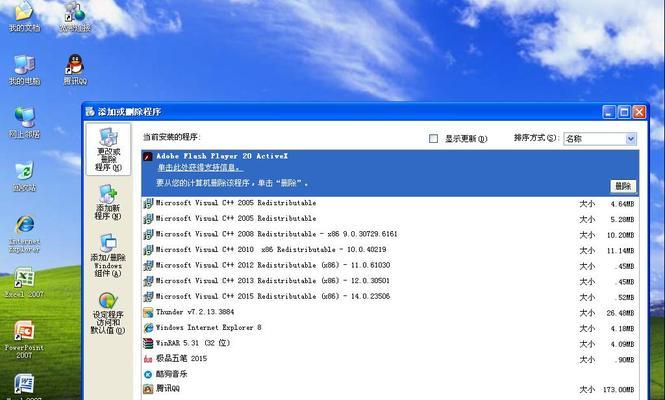Click the 26.48MB size value for Thunder
The width and height of the screenshot is (665, 400).
click(620, 313)
